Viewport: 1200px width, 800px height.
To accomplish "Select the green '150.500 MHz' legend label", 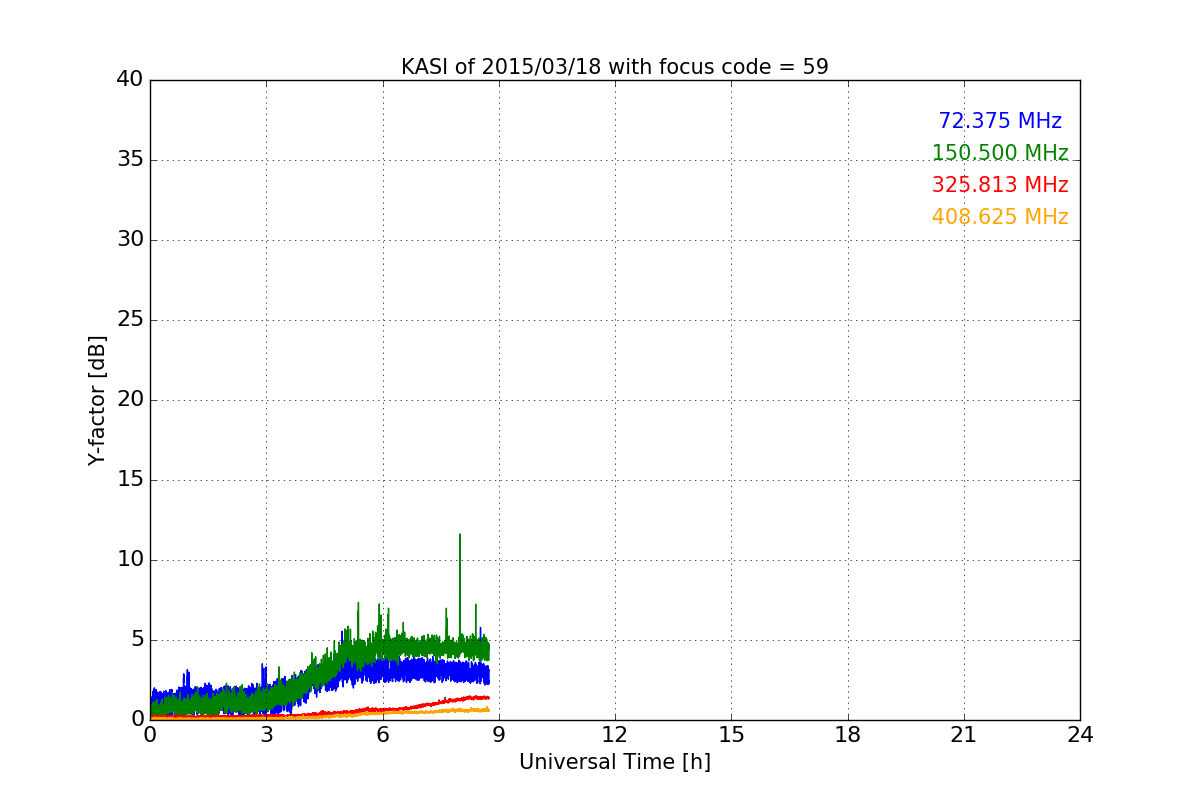I will pyautogui.click(x=1000, y=153).
